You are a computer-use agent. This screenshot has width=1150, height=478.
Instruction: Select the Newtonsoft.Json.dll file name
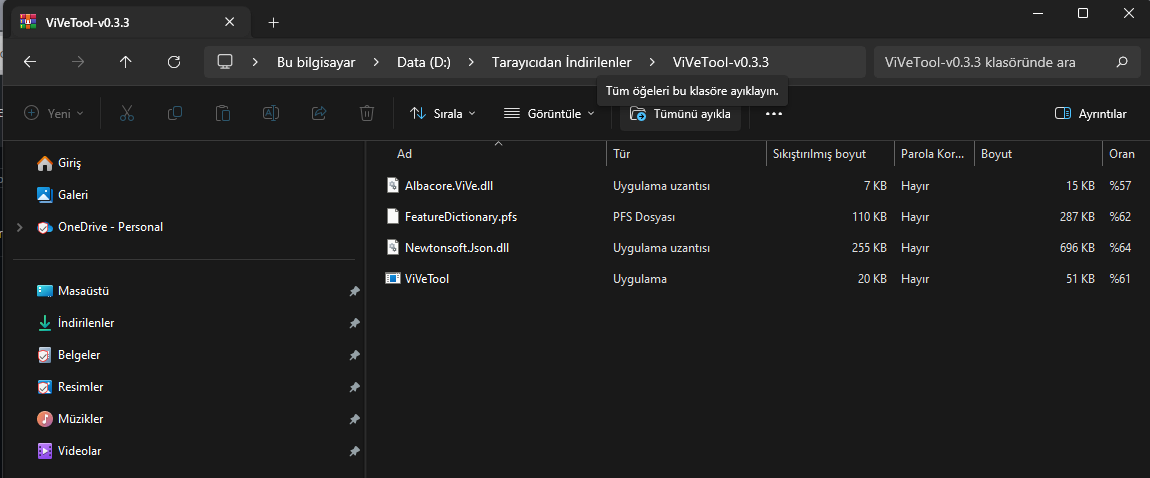(457, 248)
